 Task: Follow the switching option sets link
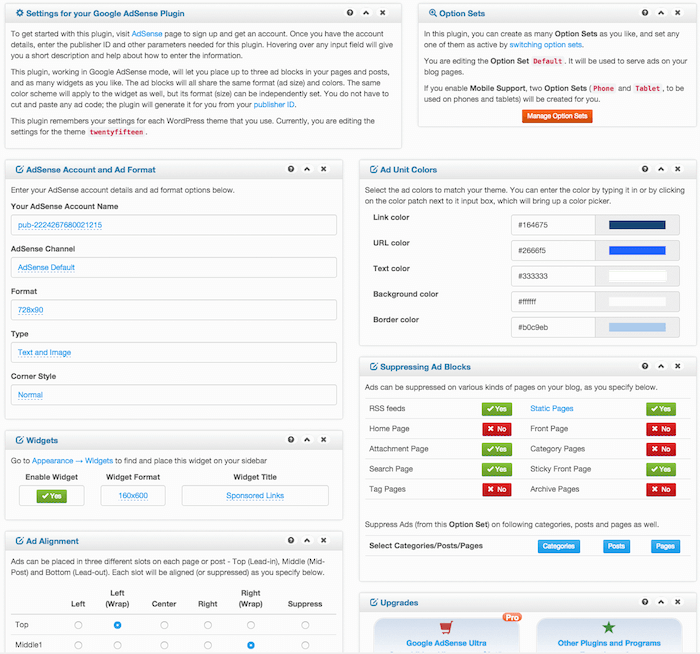[546, 45]
